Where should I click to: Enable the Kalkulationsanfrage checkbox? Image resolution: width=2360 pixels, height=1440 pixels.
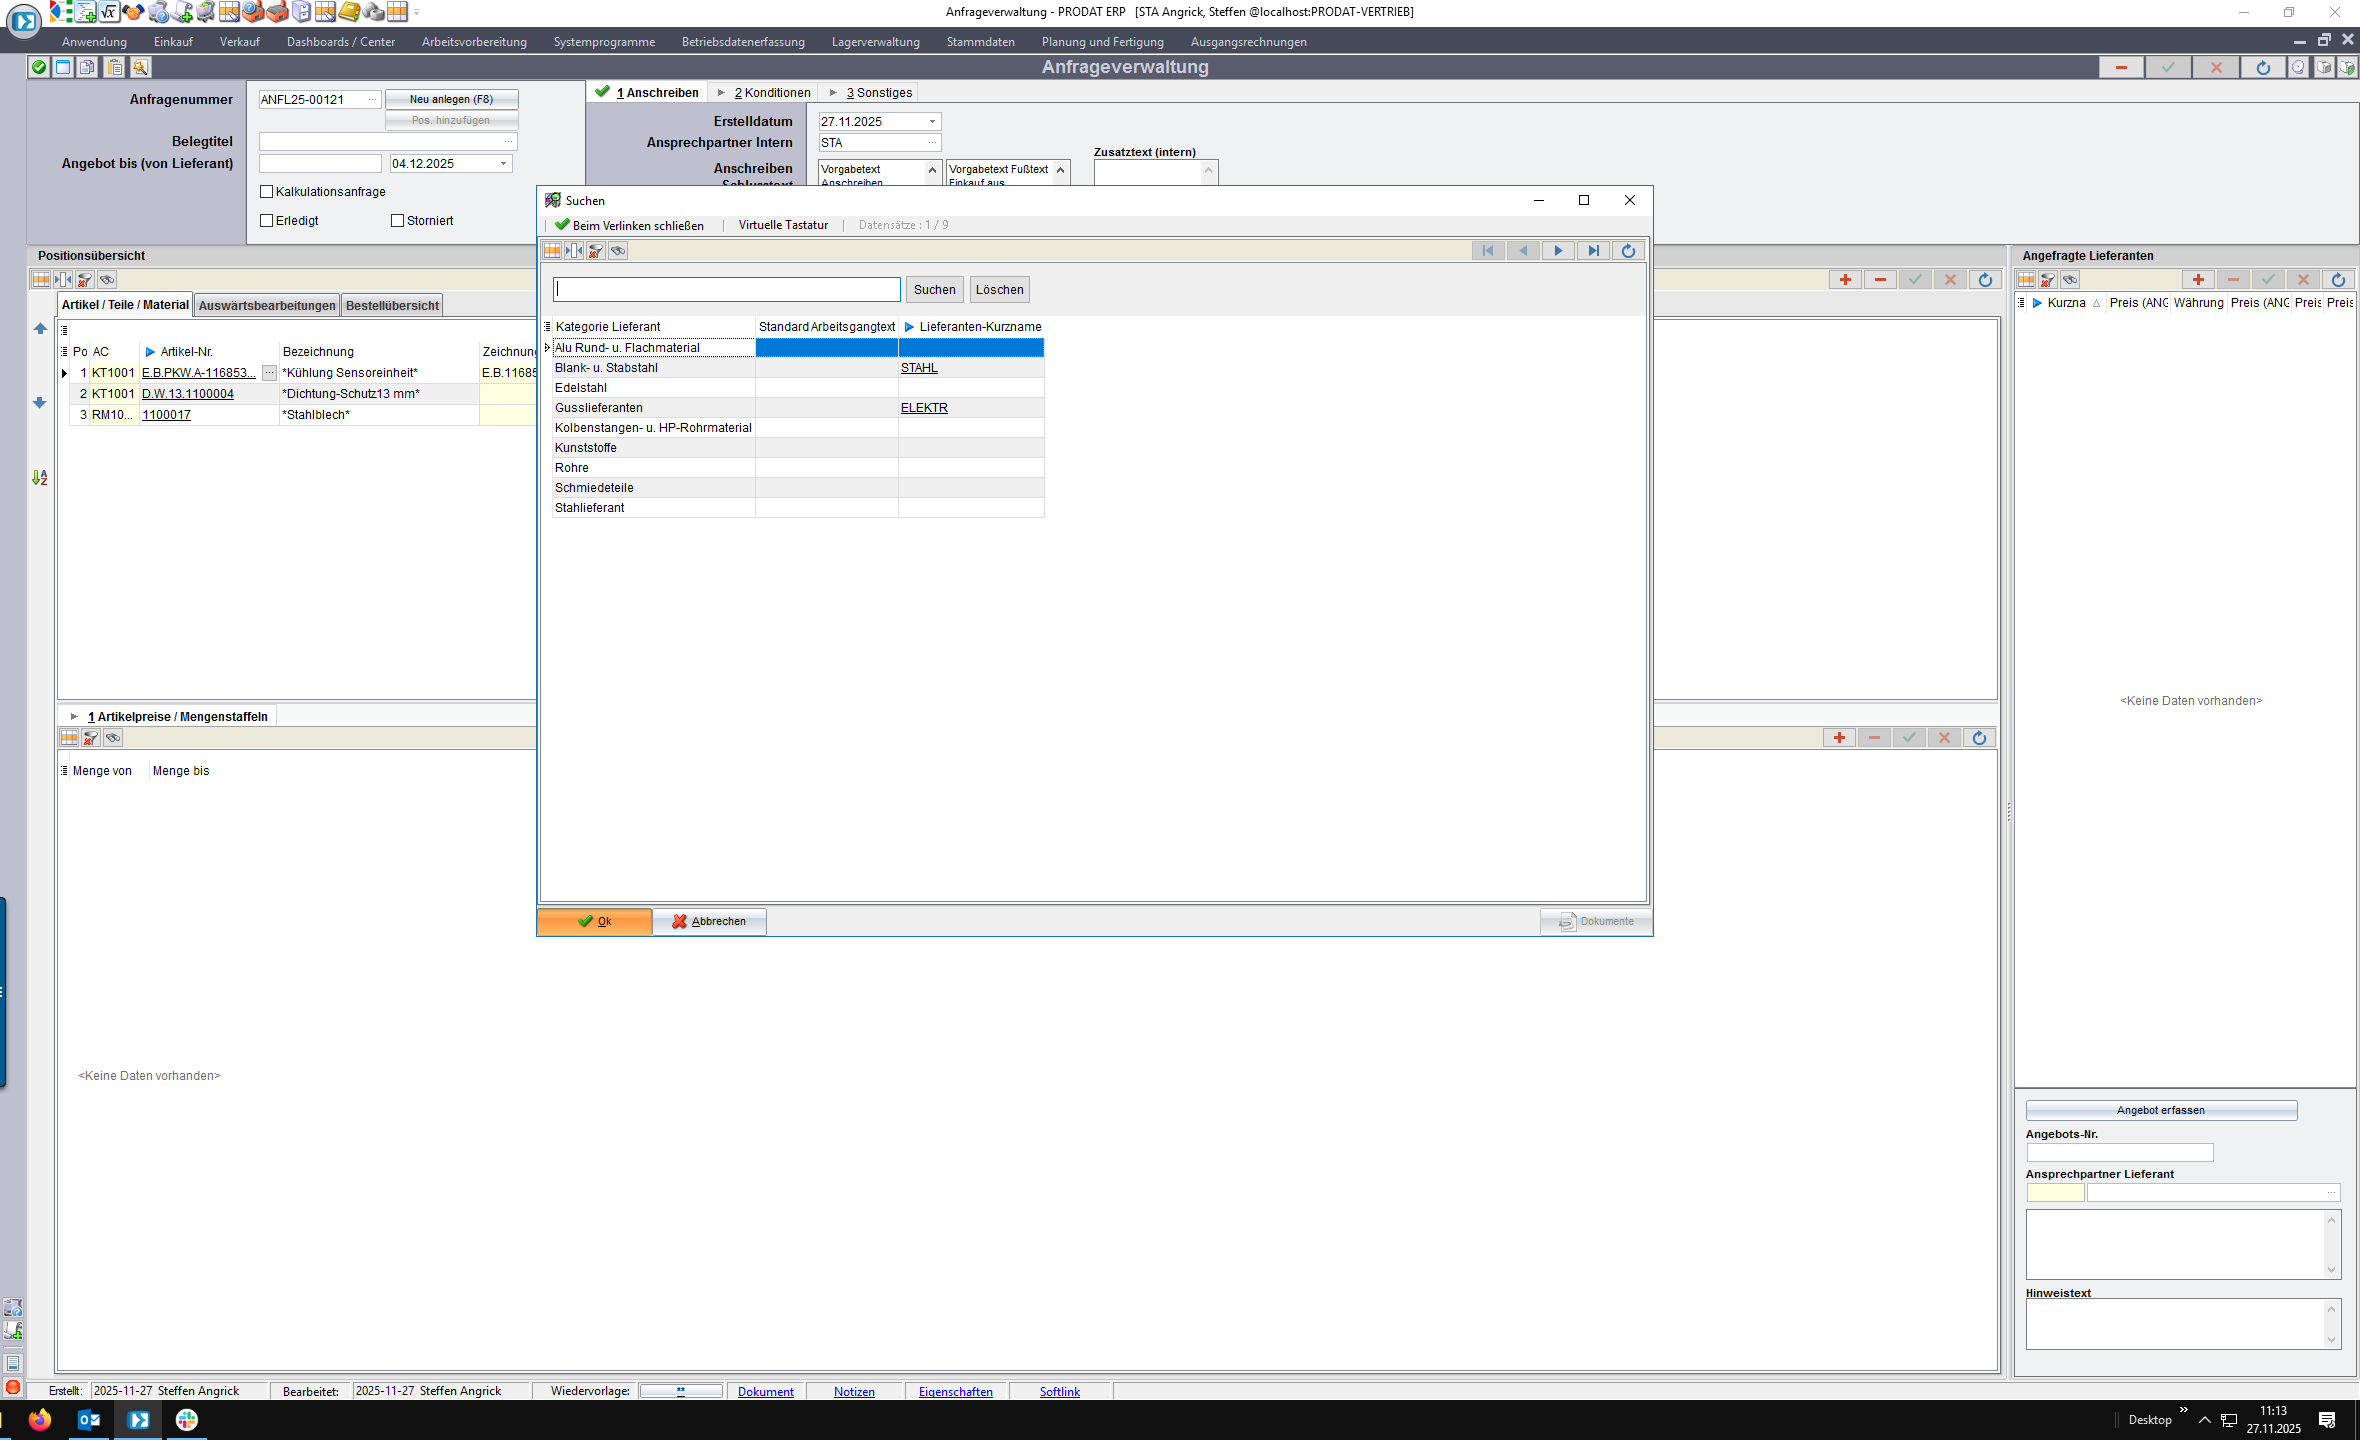(267, 192)
